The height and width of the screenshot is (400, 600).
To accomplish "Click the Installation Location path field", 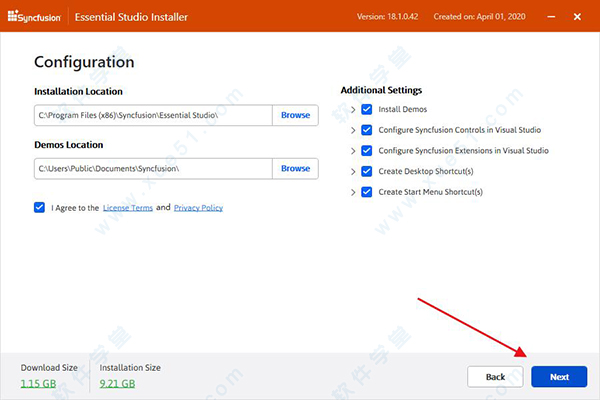I will click(153, 115).
